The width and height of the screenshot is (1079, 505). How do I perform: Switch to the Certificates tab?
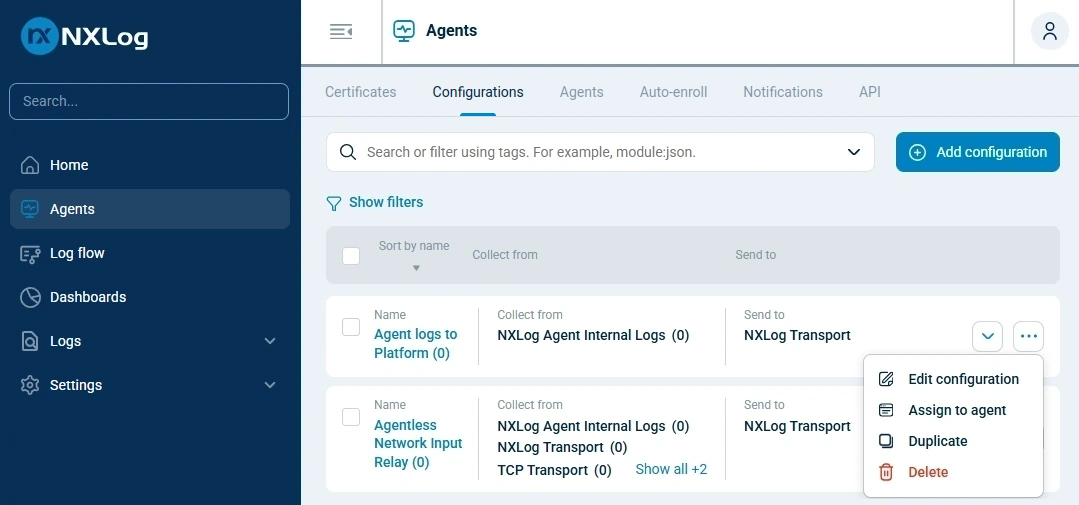361,92
